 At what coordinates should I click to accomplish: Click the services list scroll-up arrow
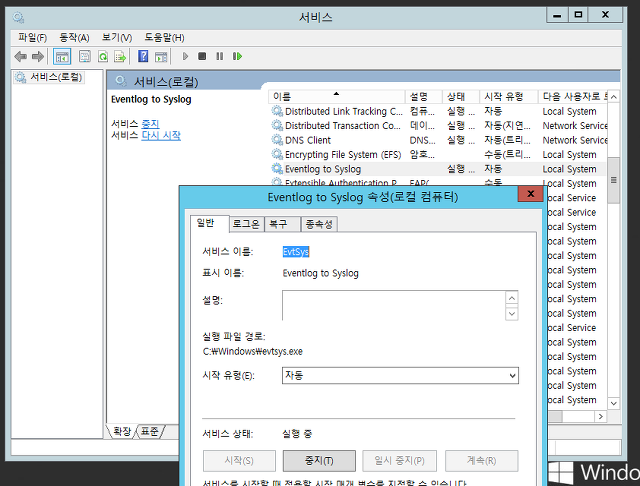click(x=614, y=97)
